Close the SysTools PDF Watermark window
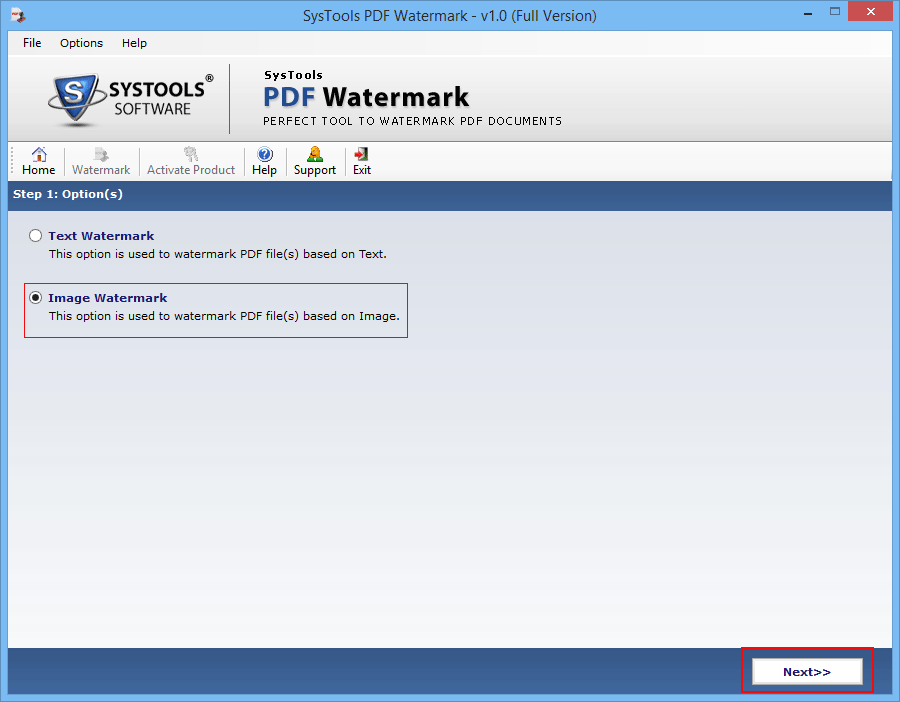 tap(870, 12)
